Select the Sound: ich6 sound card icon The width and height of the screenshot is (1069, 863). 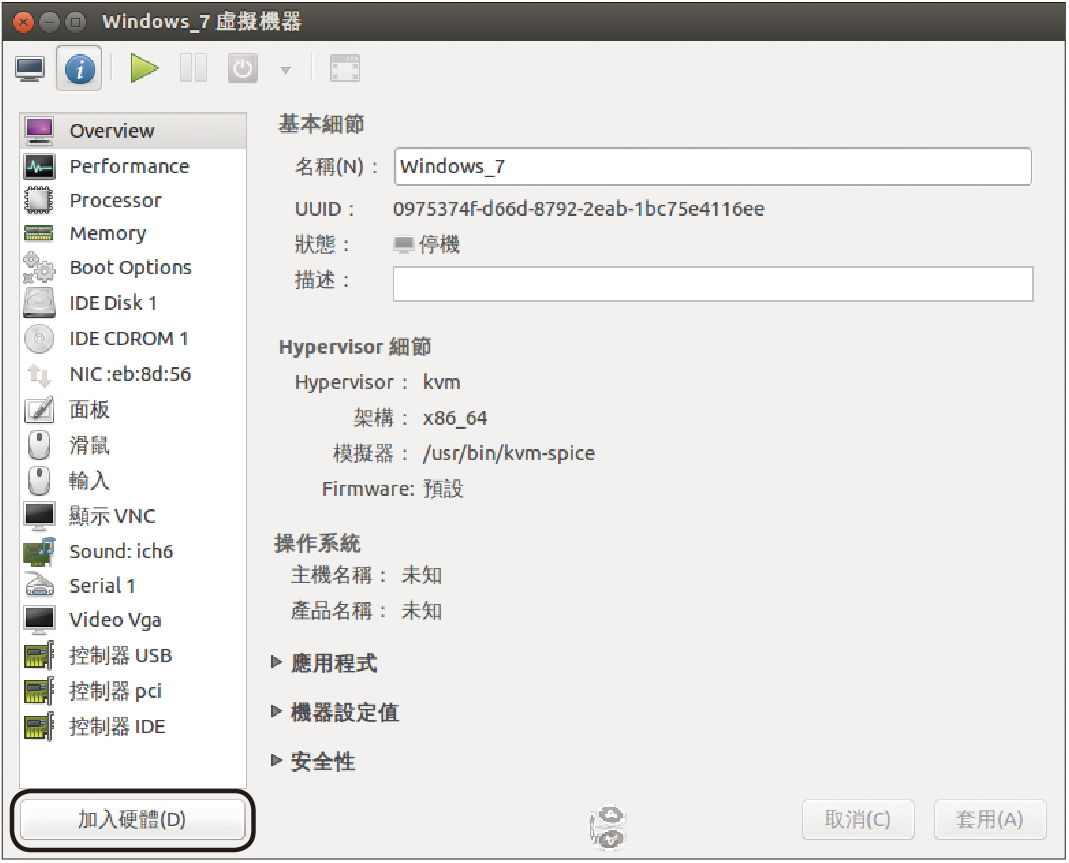click(x=39, y=551)
